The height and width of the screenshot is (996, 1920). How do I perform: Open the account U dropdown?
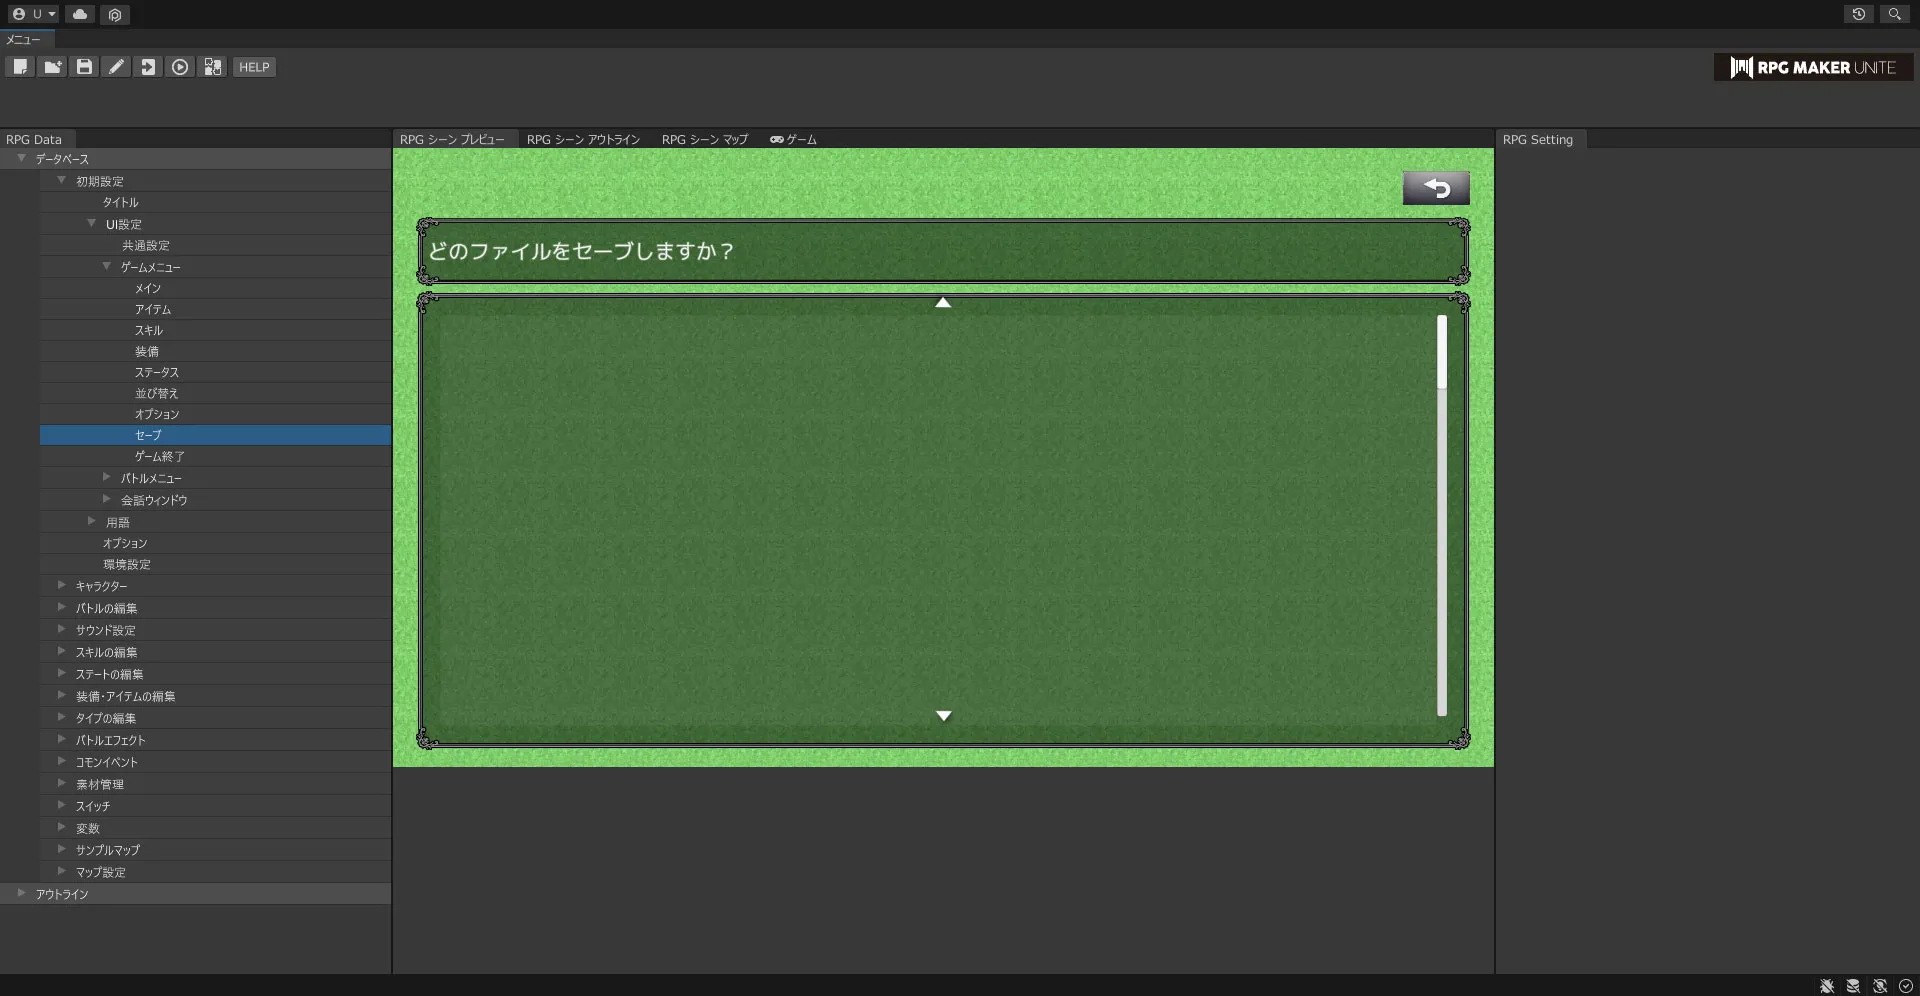pos(34,14)
